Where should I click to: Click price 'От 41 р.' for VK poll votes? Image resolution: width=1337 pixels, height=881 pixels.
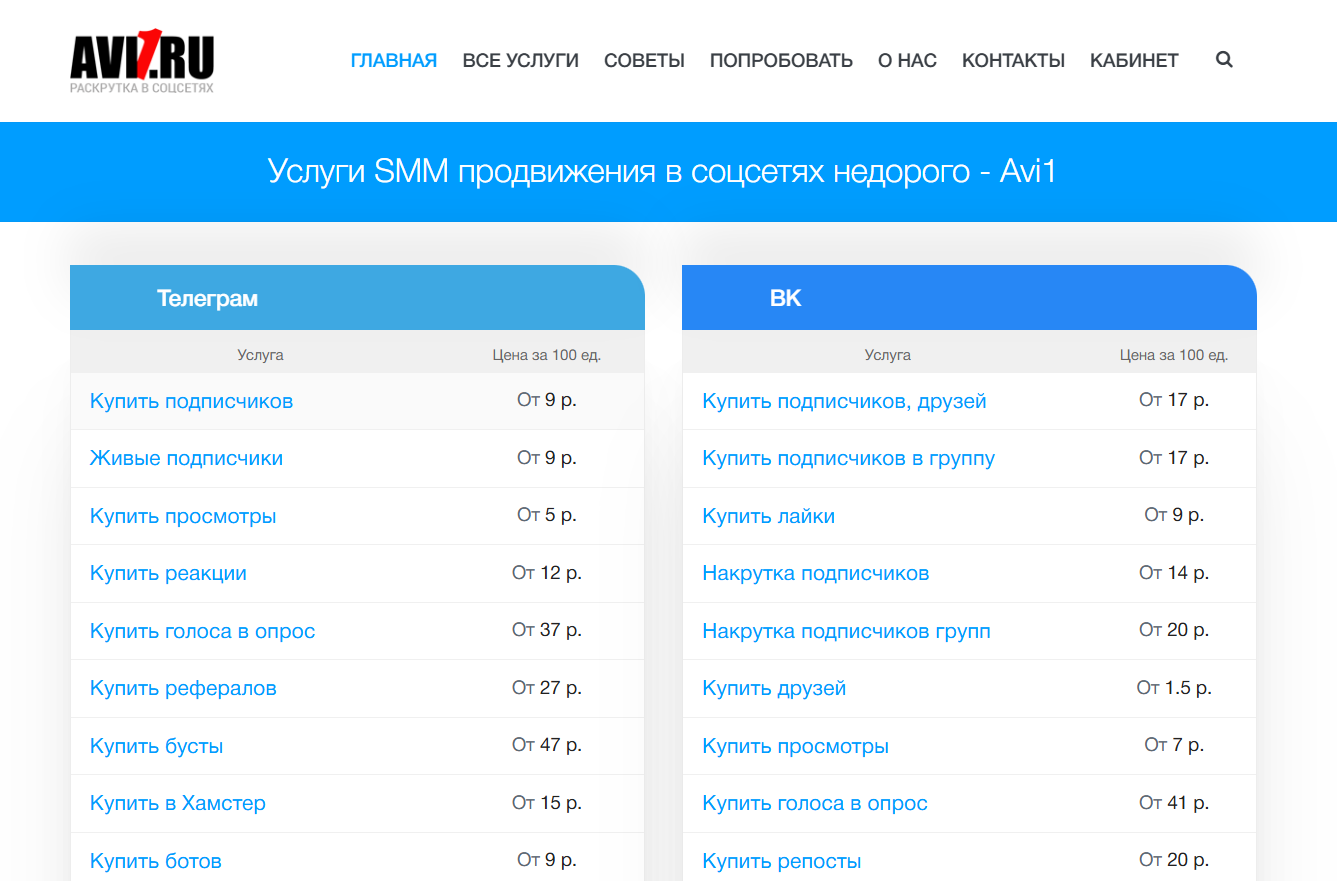[1174, 803]
